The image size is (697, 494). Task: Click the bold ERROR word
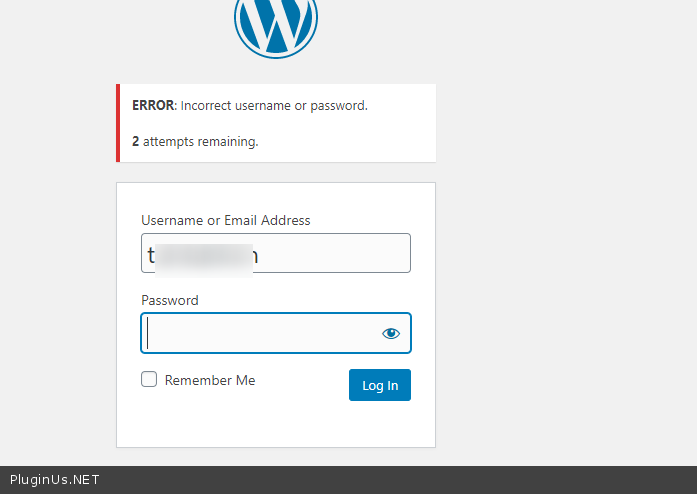[153, 105]
